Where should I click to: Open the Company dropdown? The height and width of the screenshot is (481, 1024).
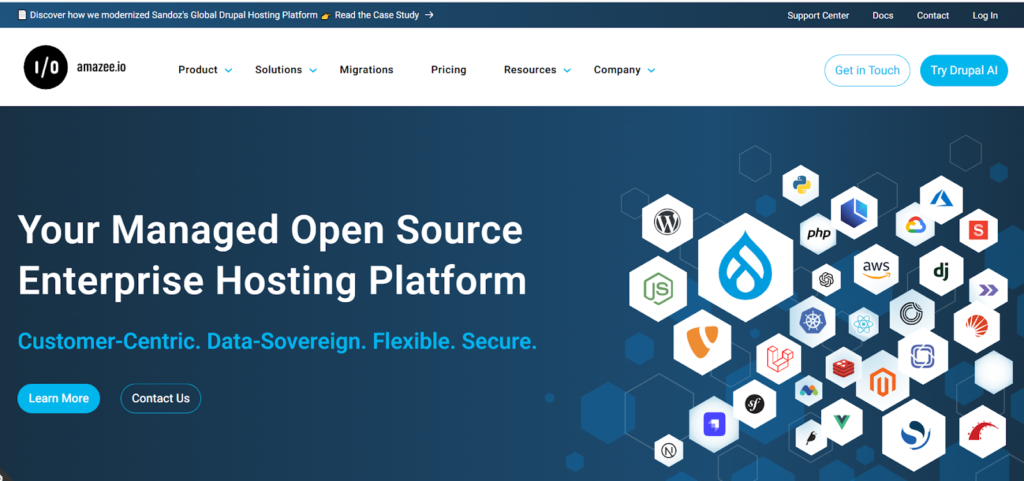tap(624, 70)
